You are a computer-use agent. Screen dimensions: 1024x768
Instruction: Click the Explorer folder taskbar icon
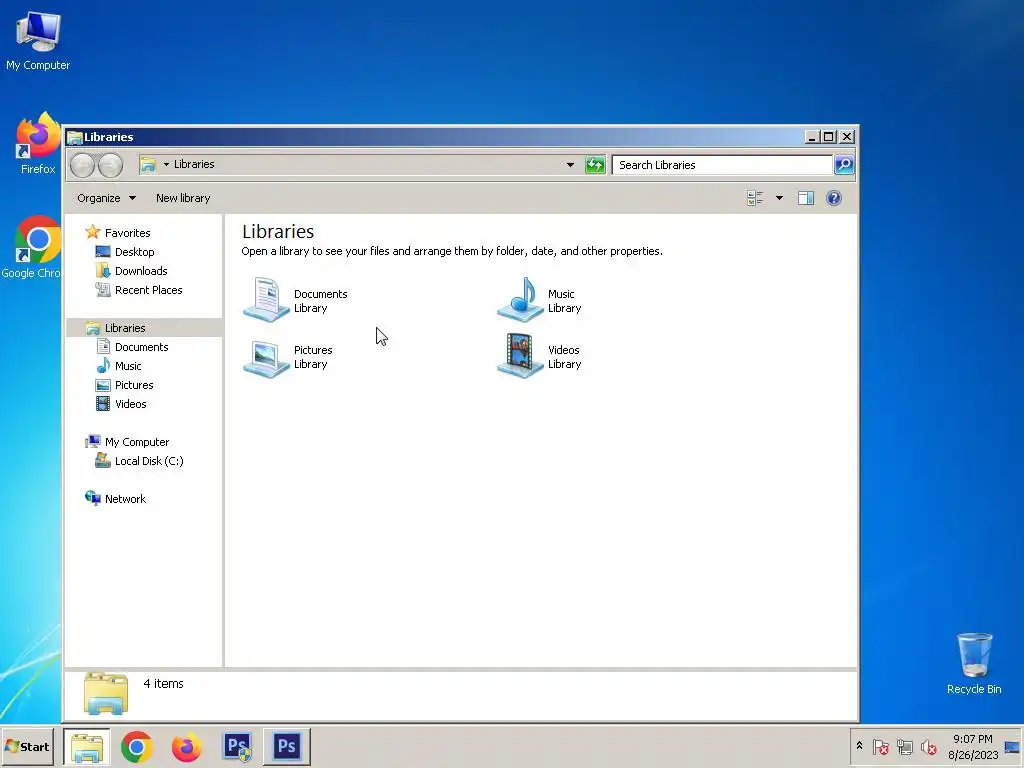[87, 746]
